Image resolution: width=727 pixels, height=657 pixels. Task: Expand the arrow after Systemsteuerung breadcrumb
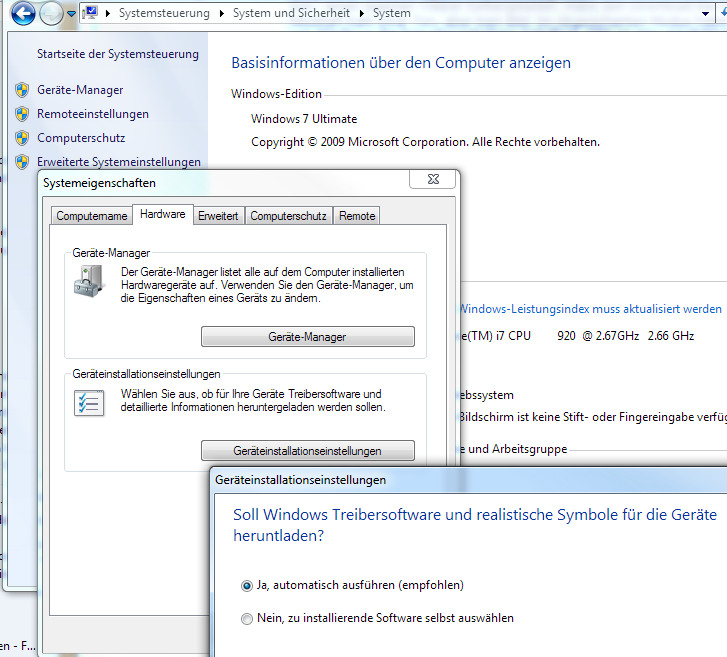tap(222, 13)
